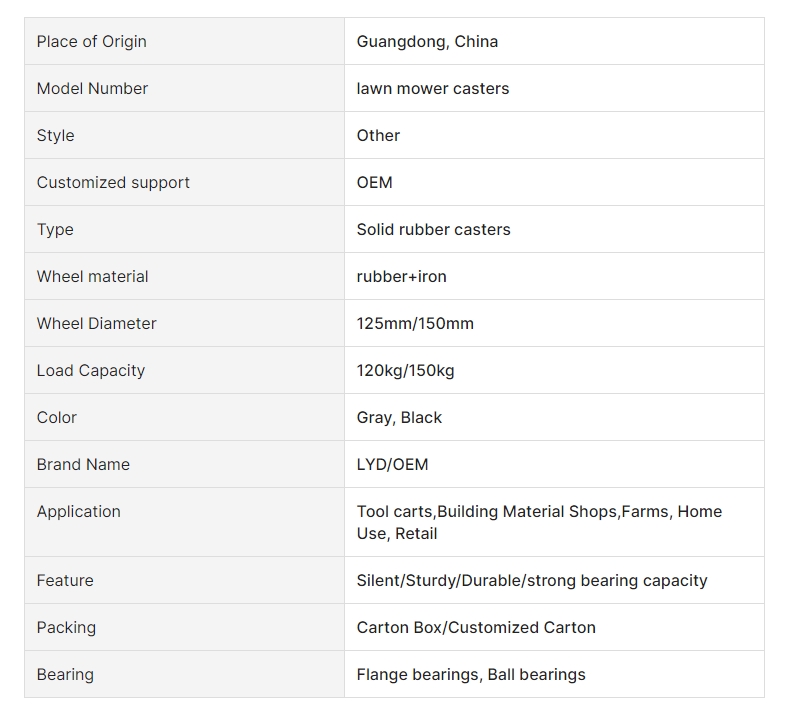
Task: Click the 'Style' row label
Action: click(55, 135)
